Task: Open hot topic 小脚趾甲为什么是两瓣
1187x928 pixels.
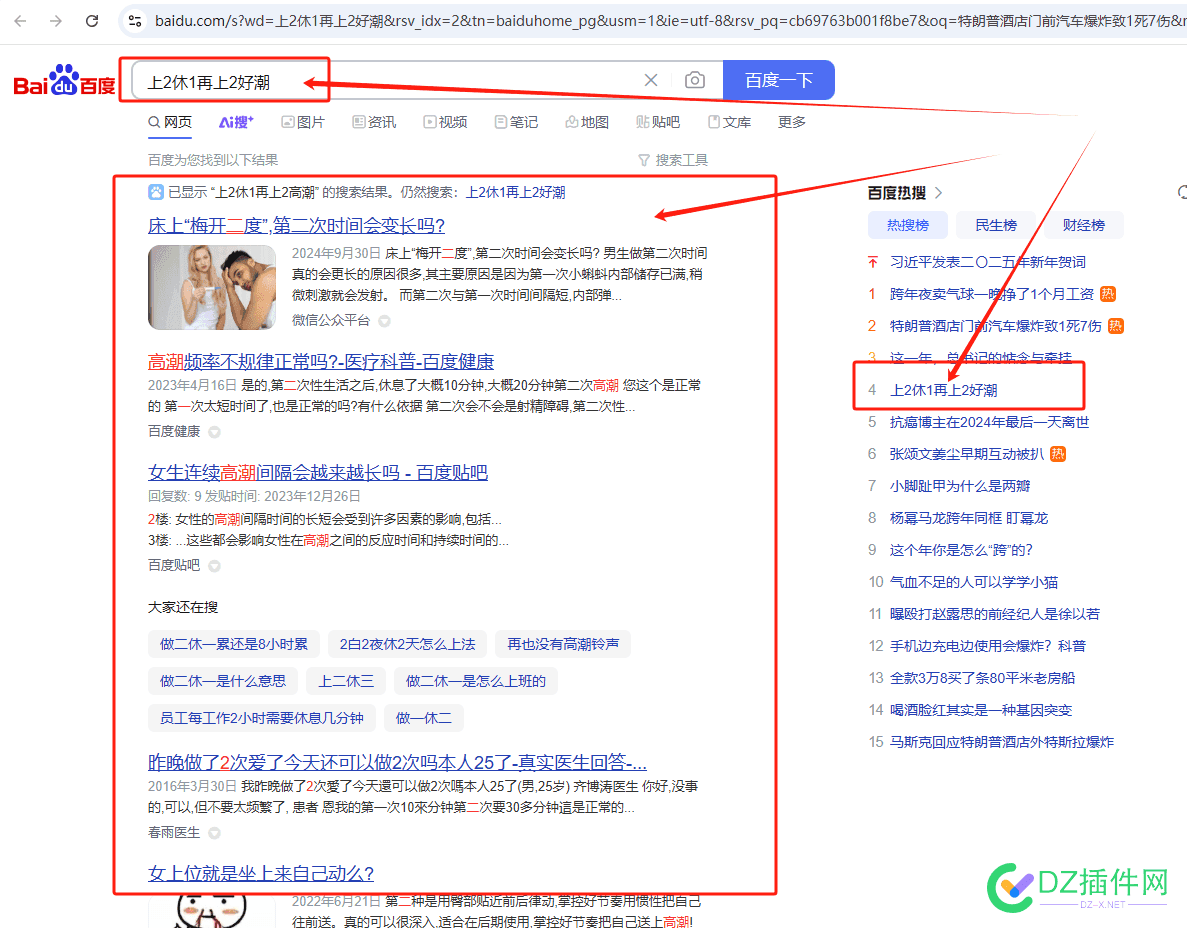Action: 960,486
